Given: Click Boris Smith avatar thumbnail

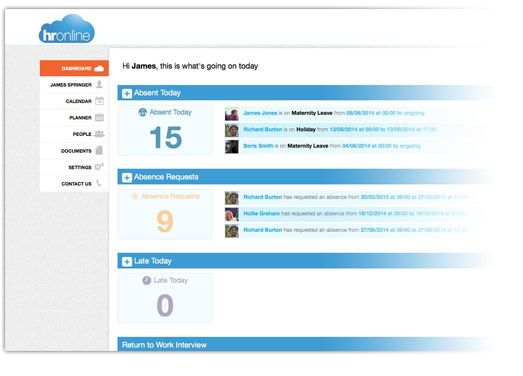Looking at the screenshot, I should point(231,146).
